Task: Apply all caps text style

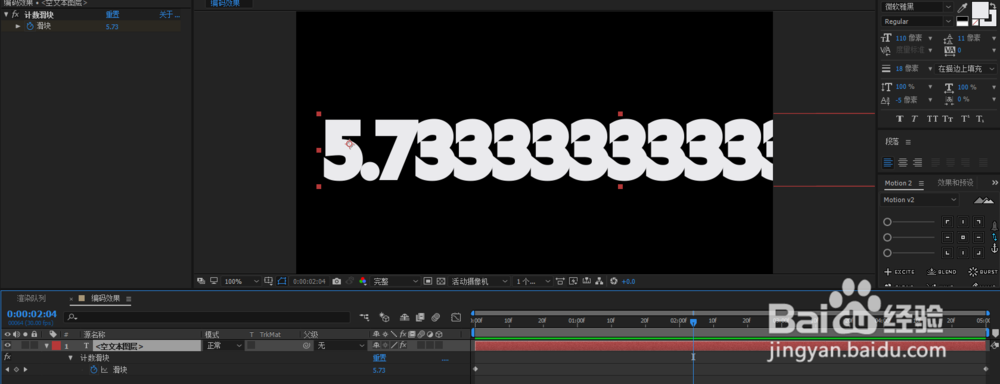Action: tap(932, 119)
